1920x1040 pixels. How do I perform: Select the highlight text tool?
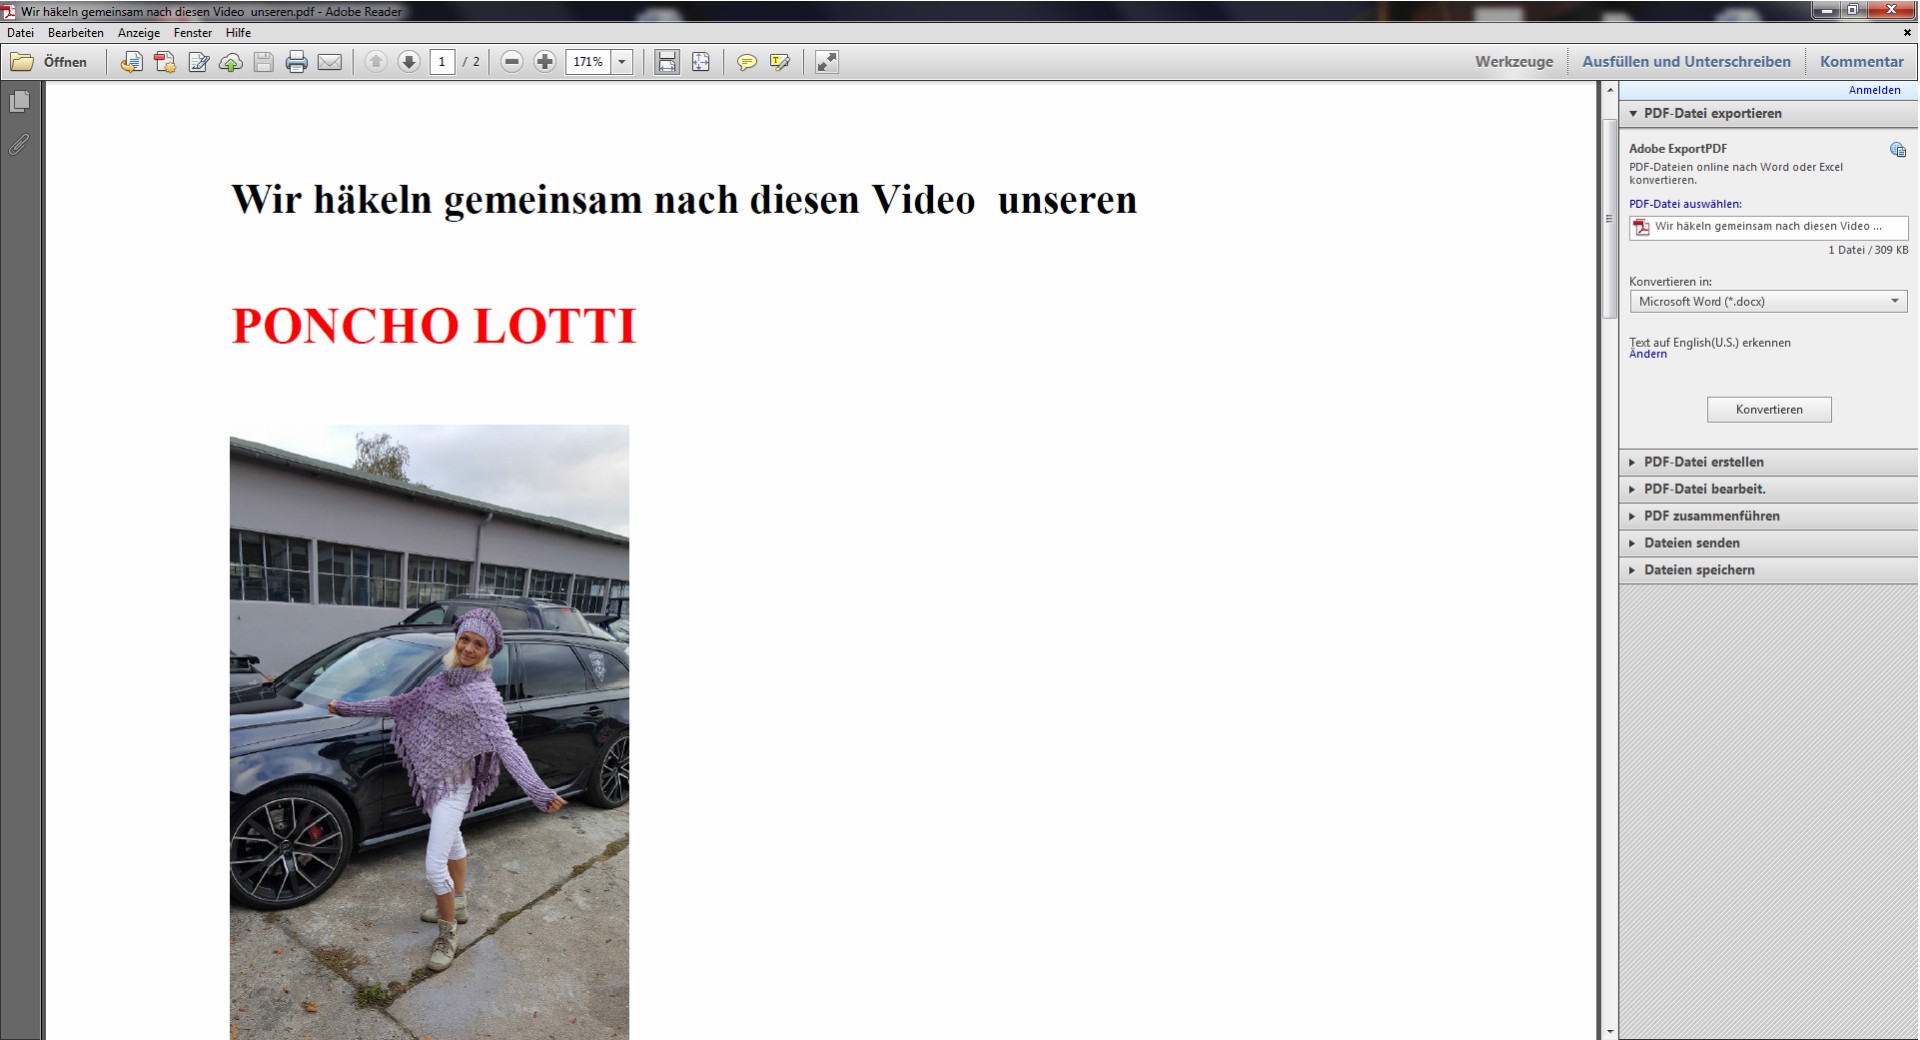click(780, 62)
